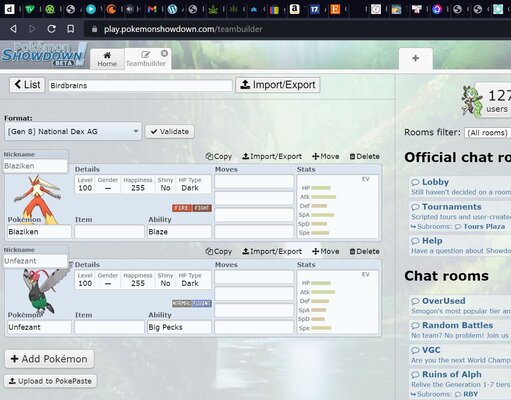Open the Rooms filter dropdown

pyautogui.click(x=488, y=133)
